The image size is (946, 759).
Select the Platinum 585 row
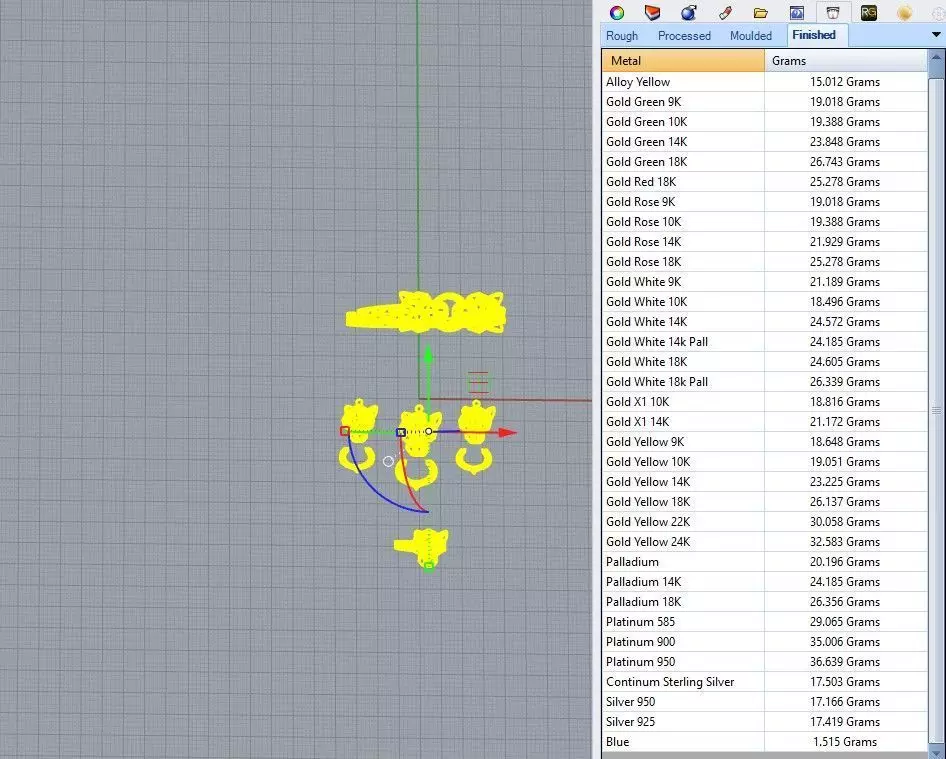(764, 621)
